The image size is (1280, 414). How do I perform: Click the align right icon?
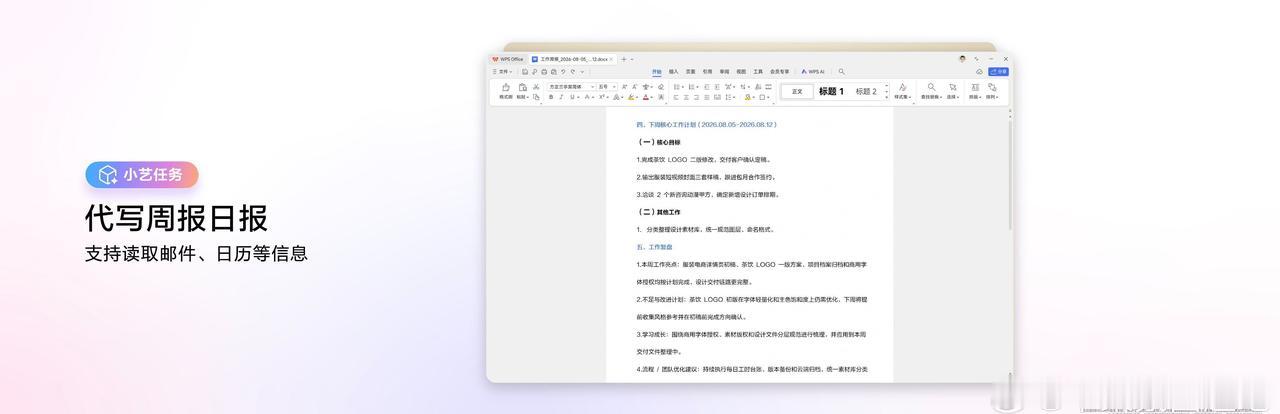click(696, 97)
